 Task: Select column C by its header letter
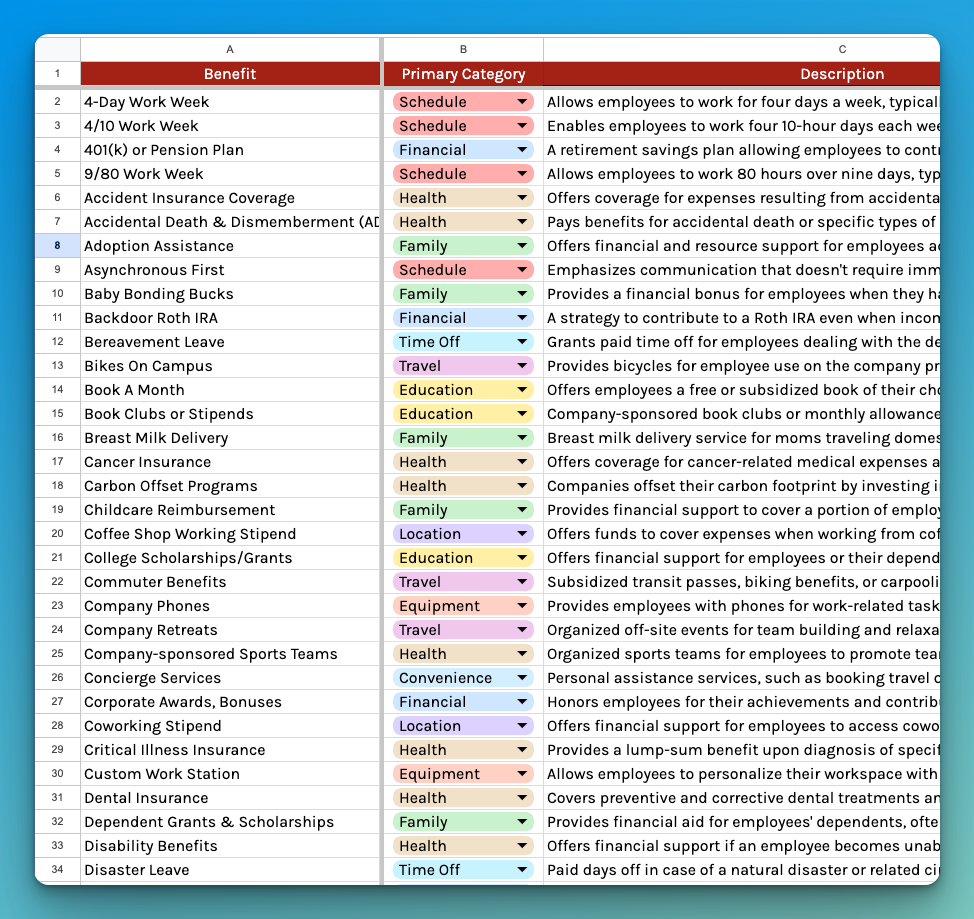(742, 49)
